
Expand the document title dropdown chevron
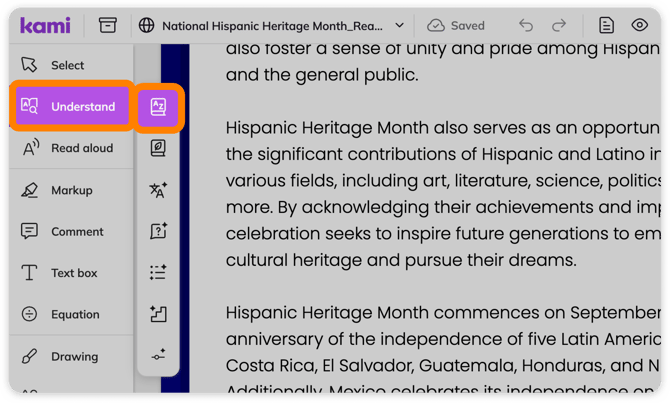click(400, 26)
